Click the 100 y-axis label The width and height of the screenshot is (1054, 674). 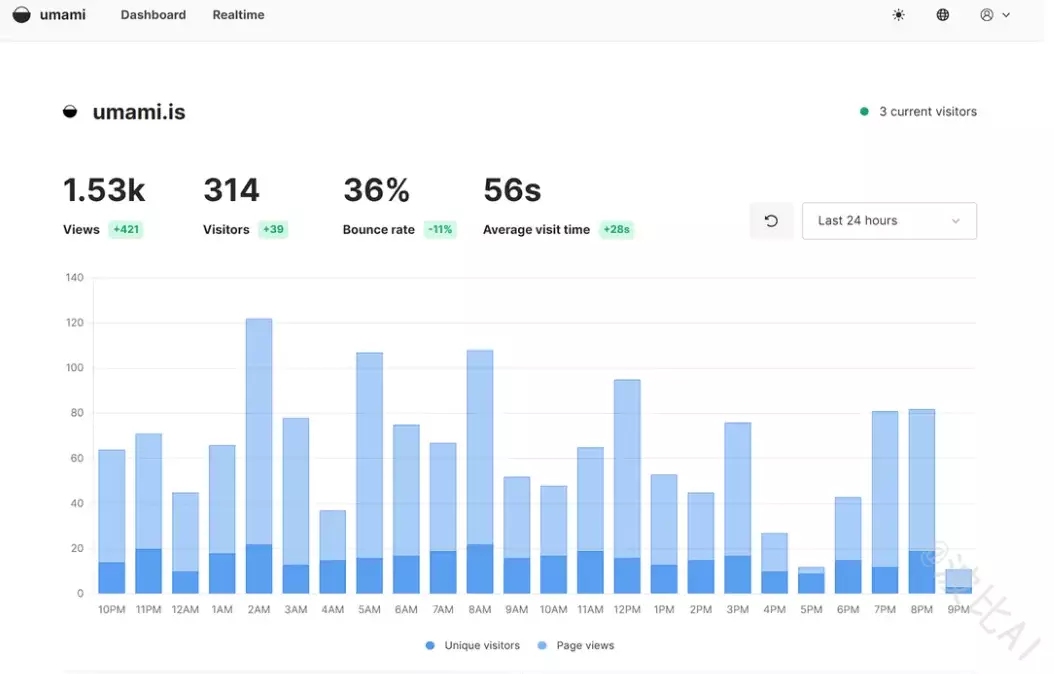(75, 368)
